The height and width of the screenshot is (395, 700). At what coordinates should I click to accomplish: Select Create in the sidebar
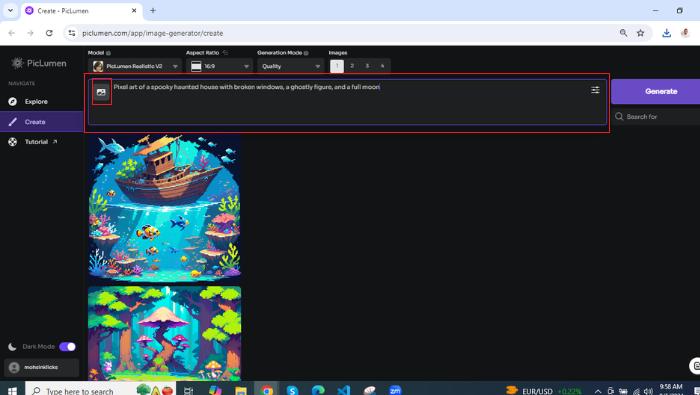[41, 121]
